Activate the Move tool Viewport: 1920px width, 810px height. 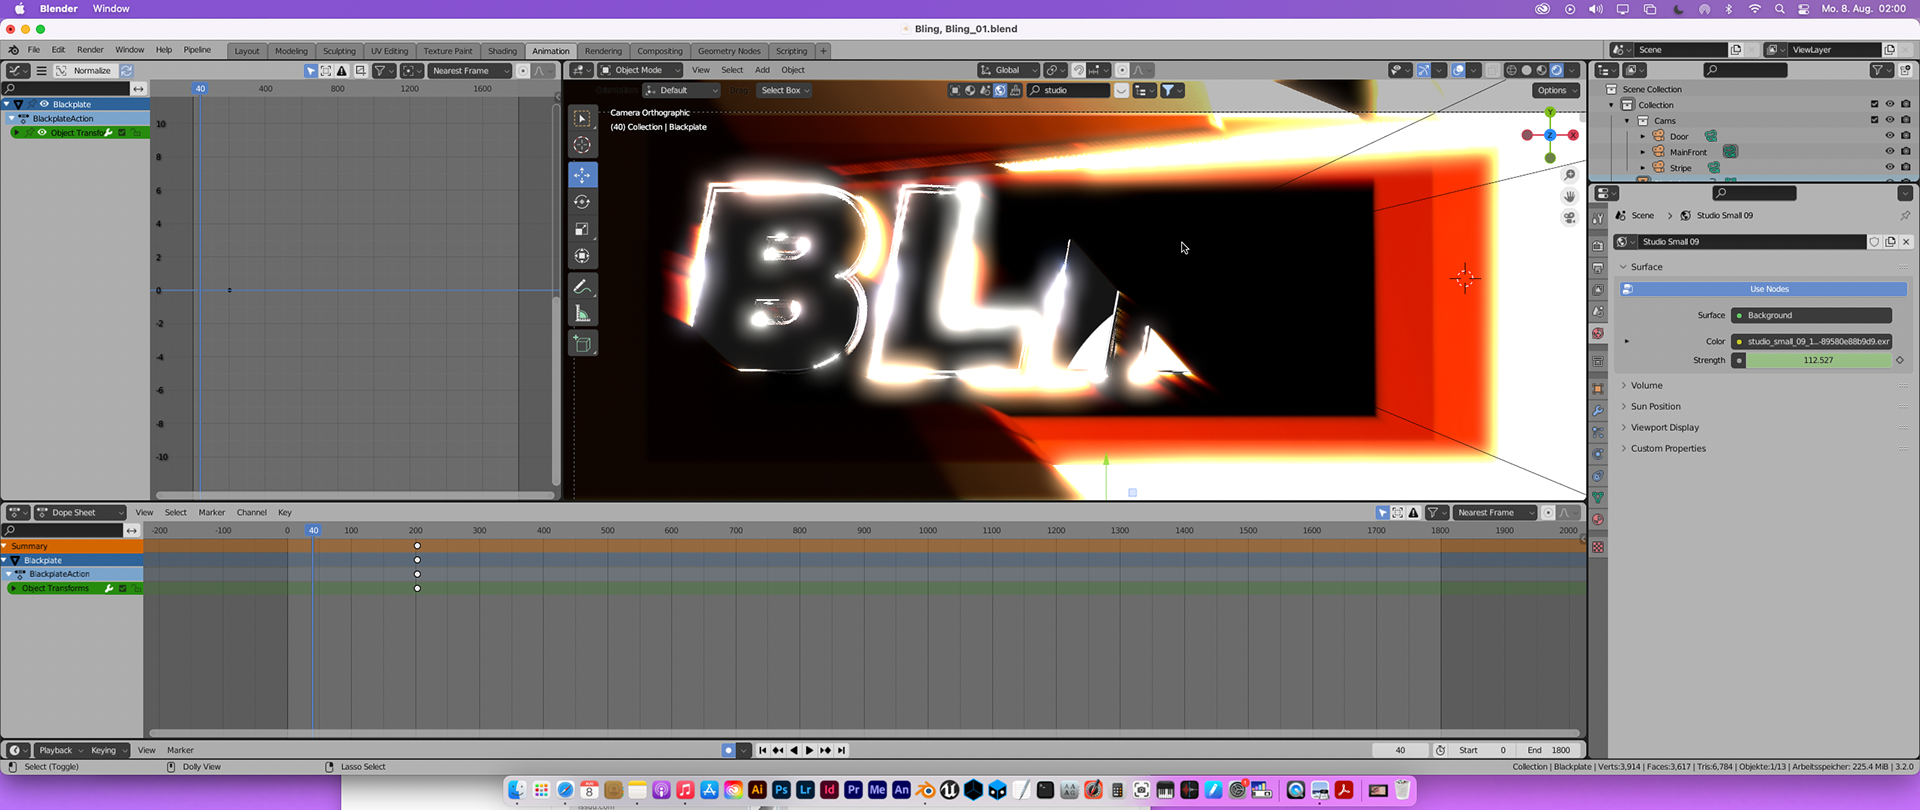pos(582,174)
